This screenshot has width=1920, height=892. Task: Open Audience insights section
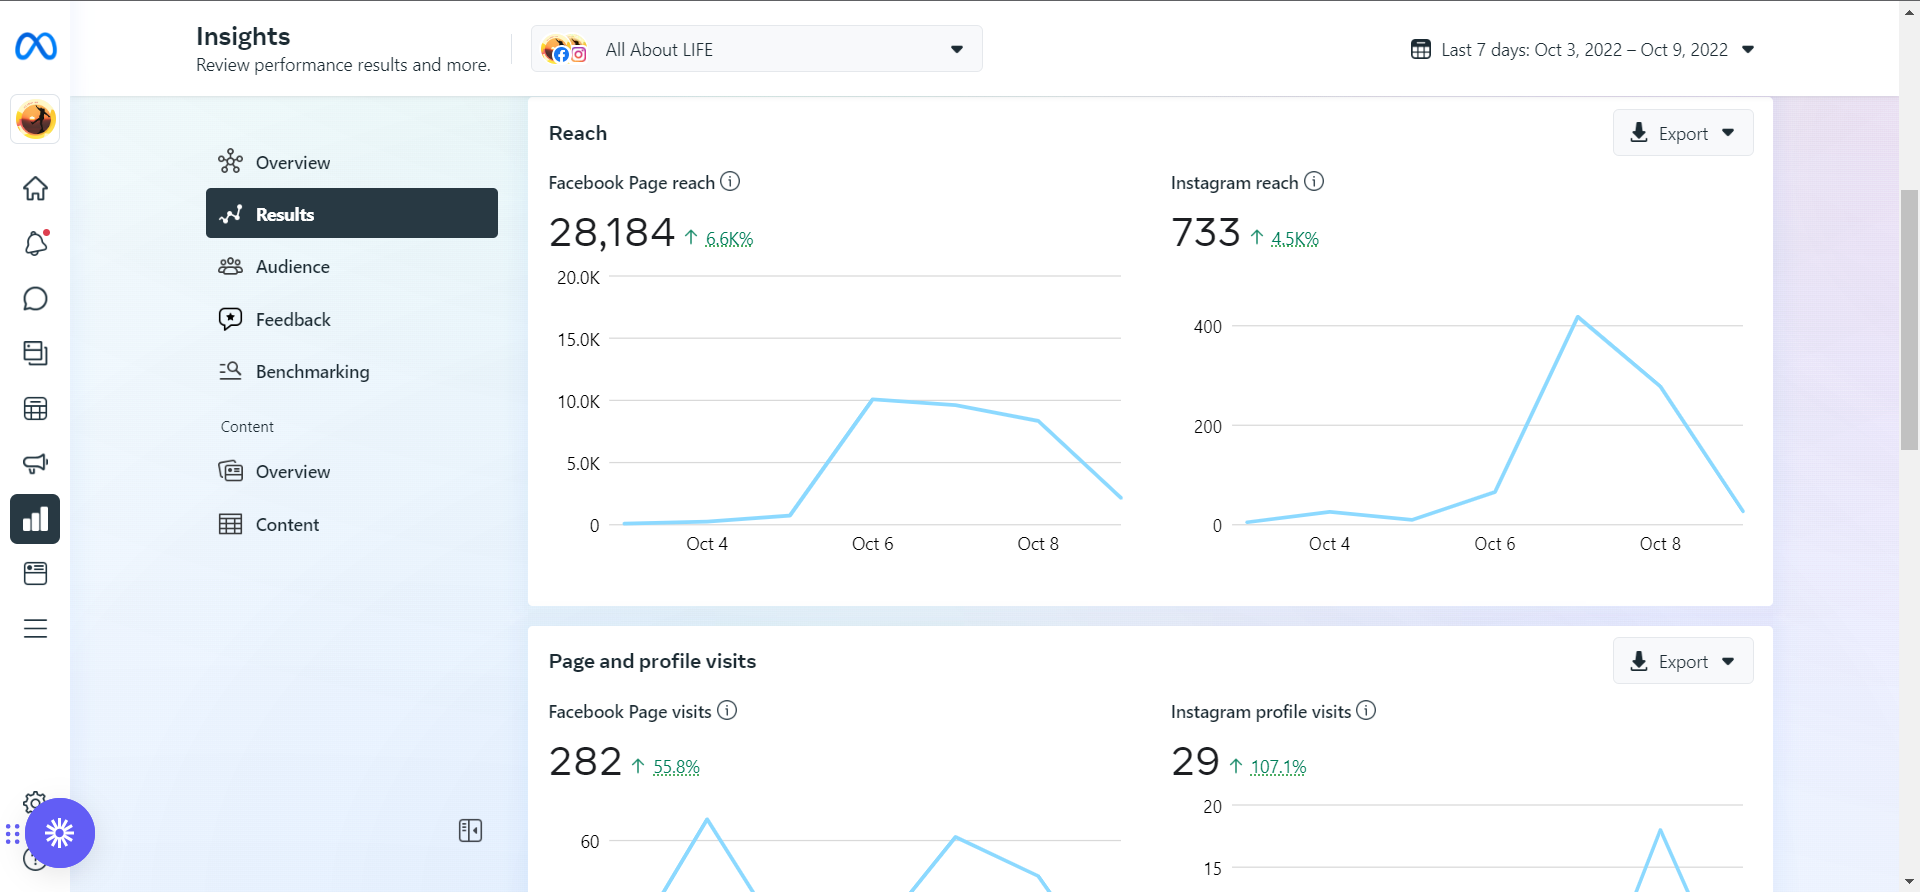[352, 266]
